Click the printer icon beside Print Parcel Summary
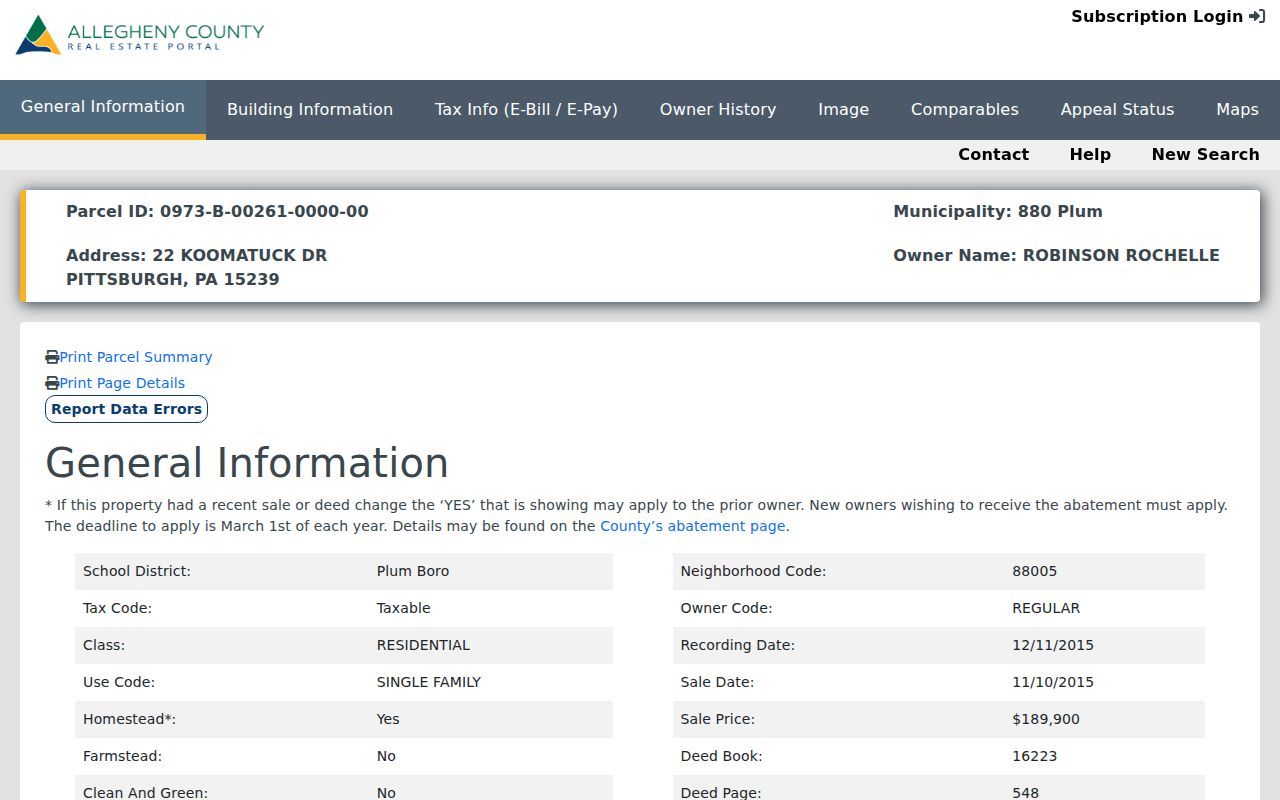This screenshot has width=1280, height=800. click(52, 357)
